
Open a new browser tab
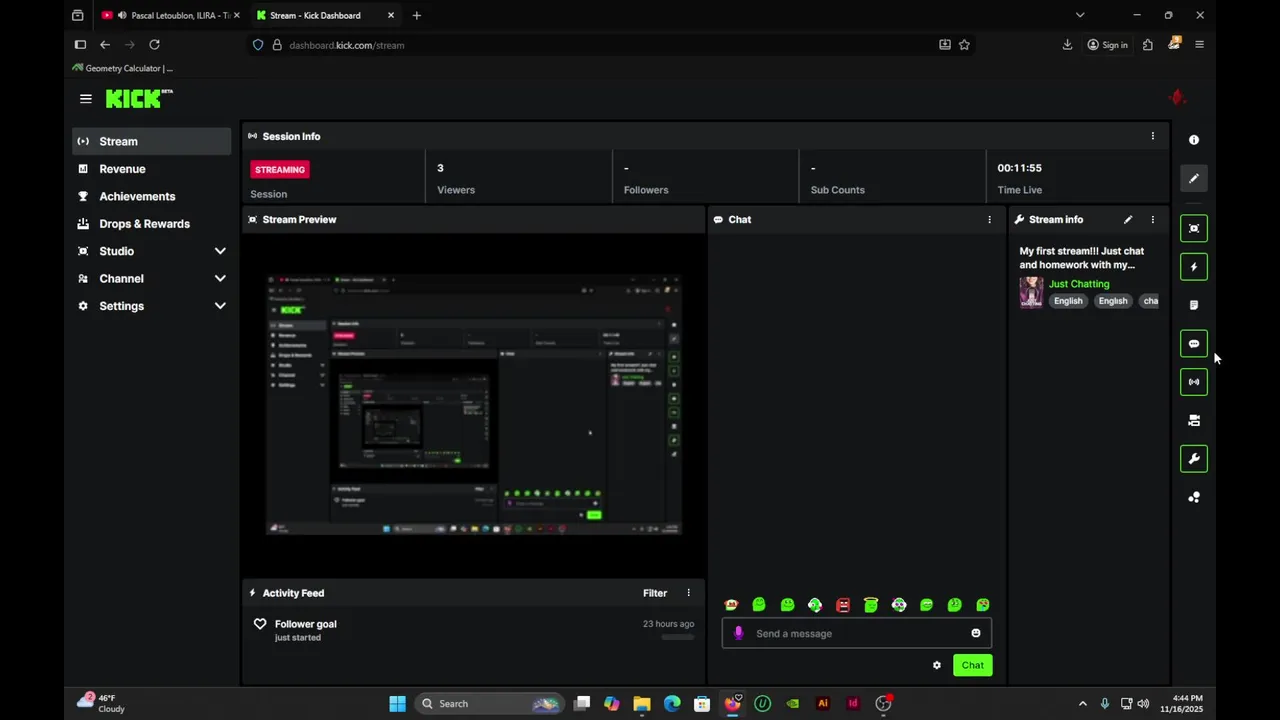[417, 15]
